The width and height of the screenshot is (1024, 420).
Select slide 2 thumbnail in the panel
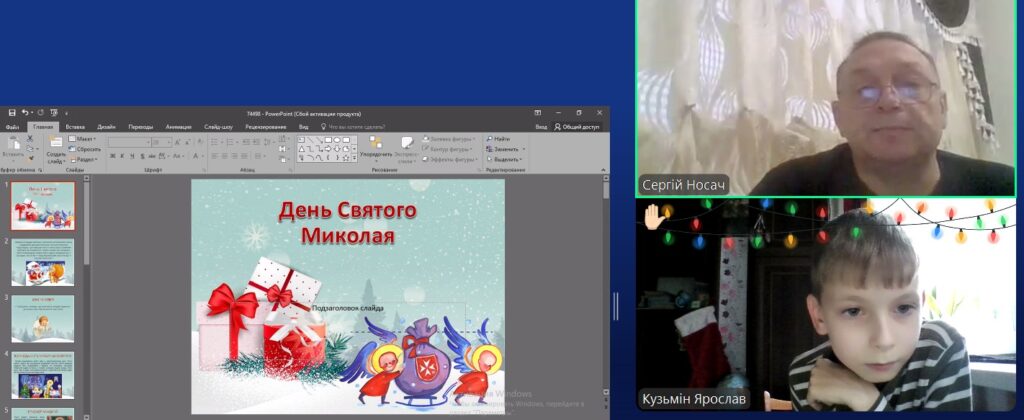[x=43, y=263]
